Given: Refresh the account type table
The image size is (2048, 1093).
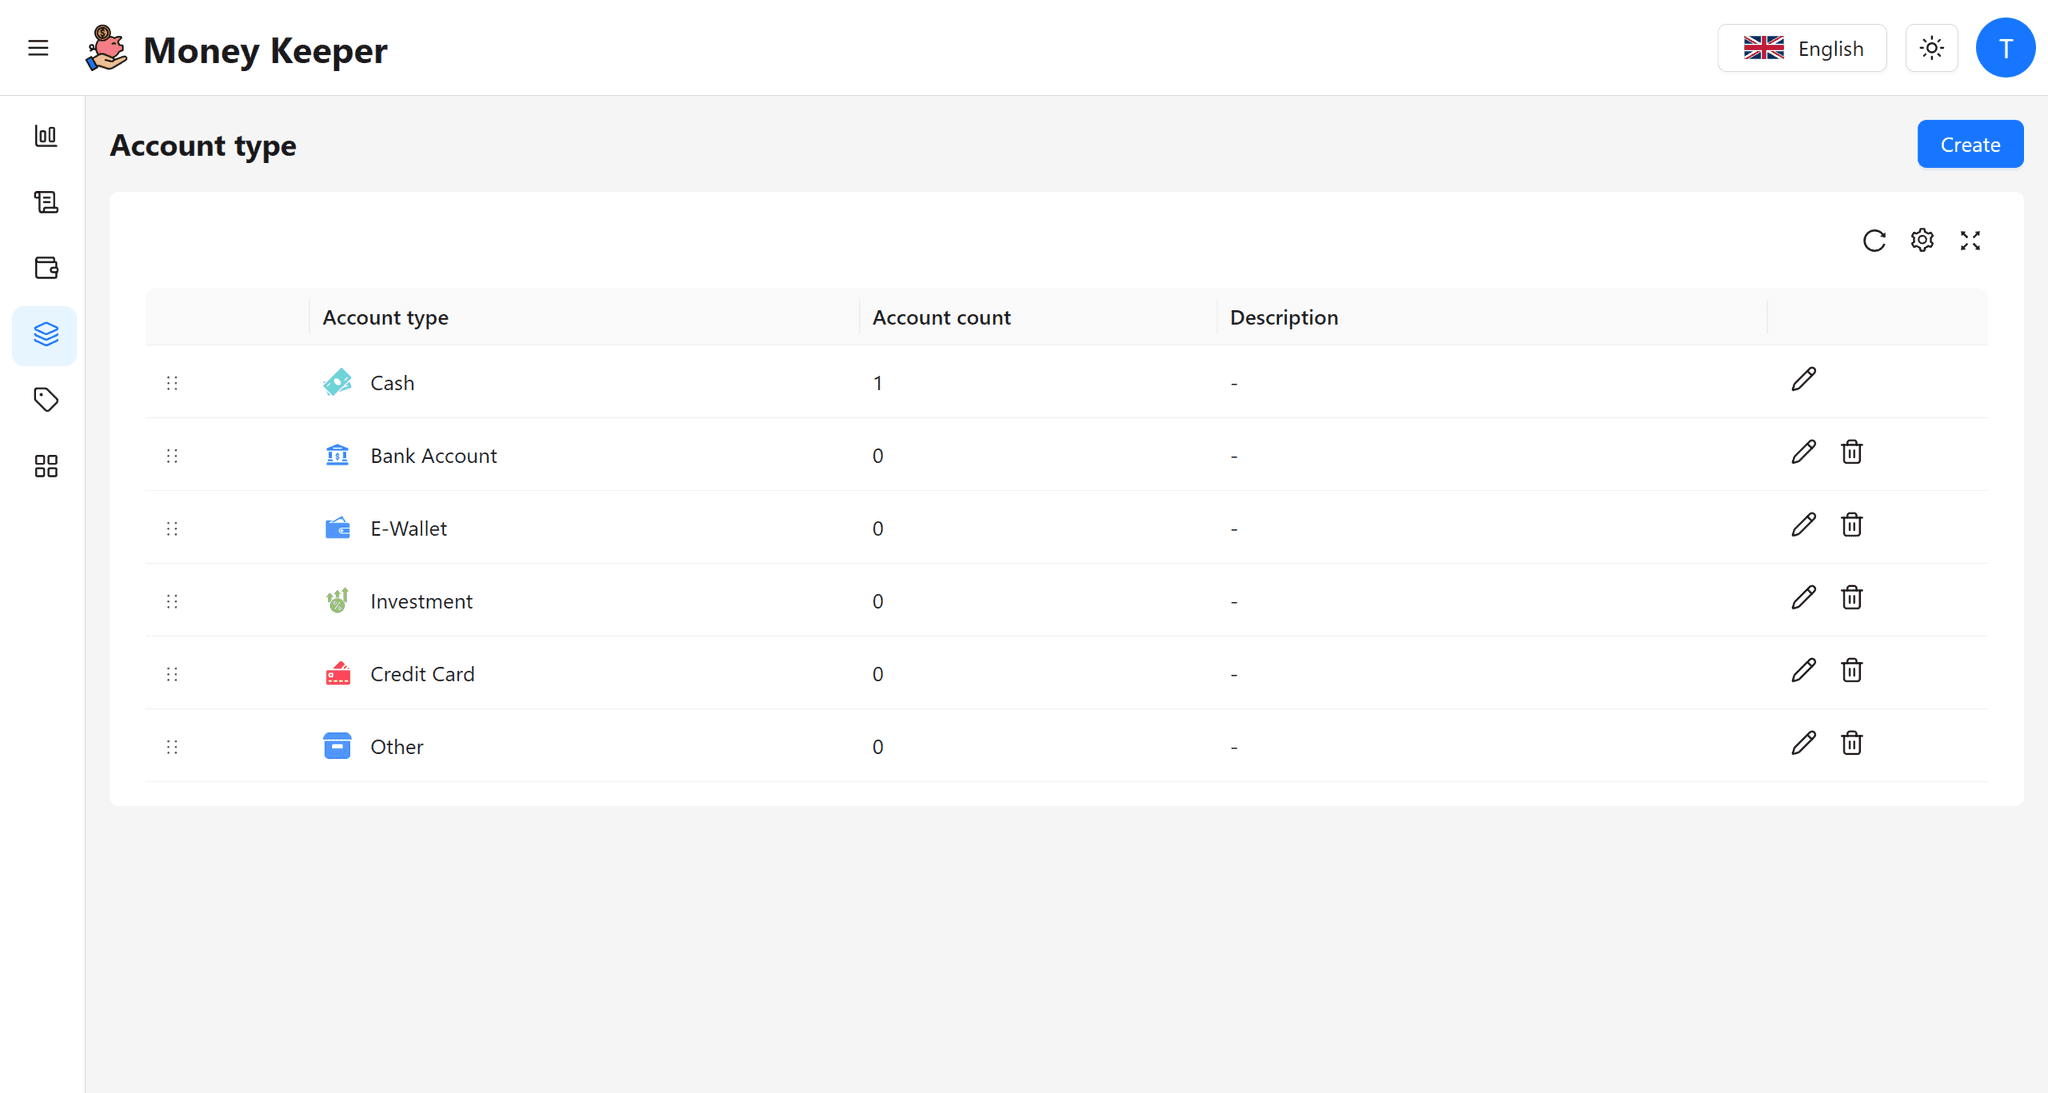Looking at the screenshot, I should pyautogui.click(x=1874, y=241).
